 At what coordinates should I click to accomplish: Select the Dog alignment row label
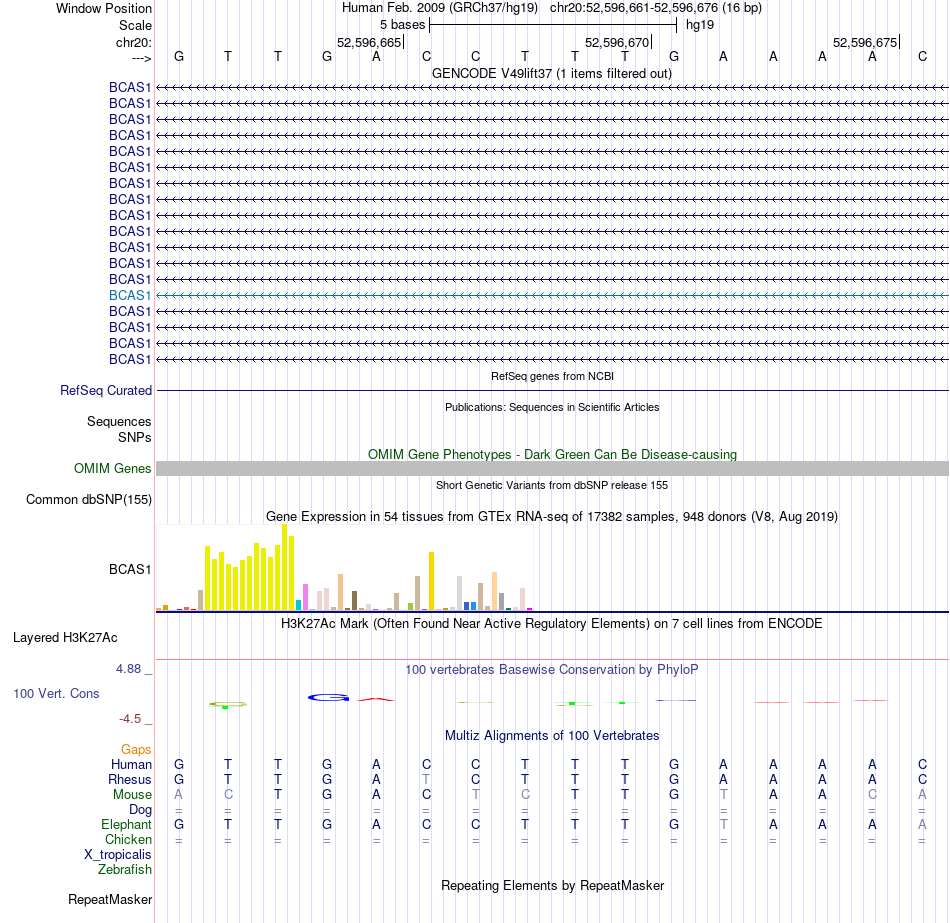[140, 810]
